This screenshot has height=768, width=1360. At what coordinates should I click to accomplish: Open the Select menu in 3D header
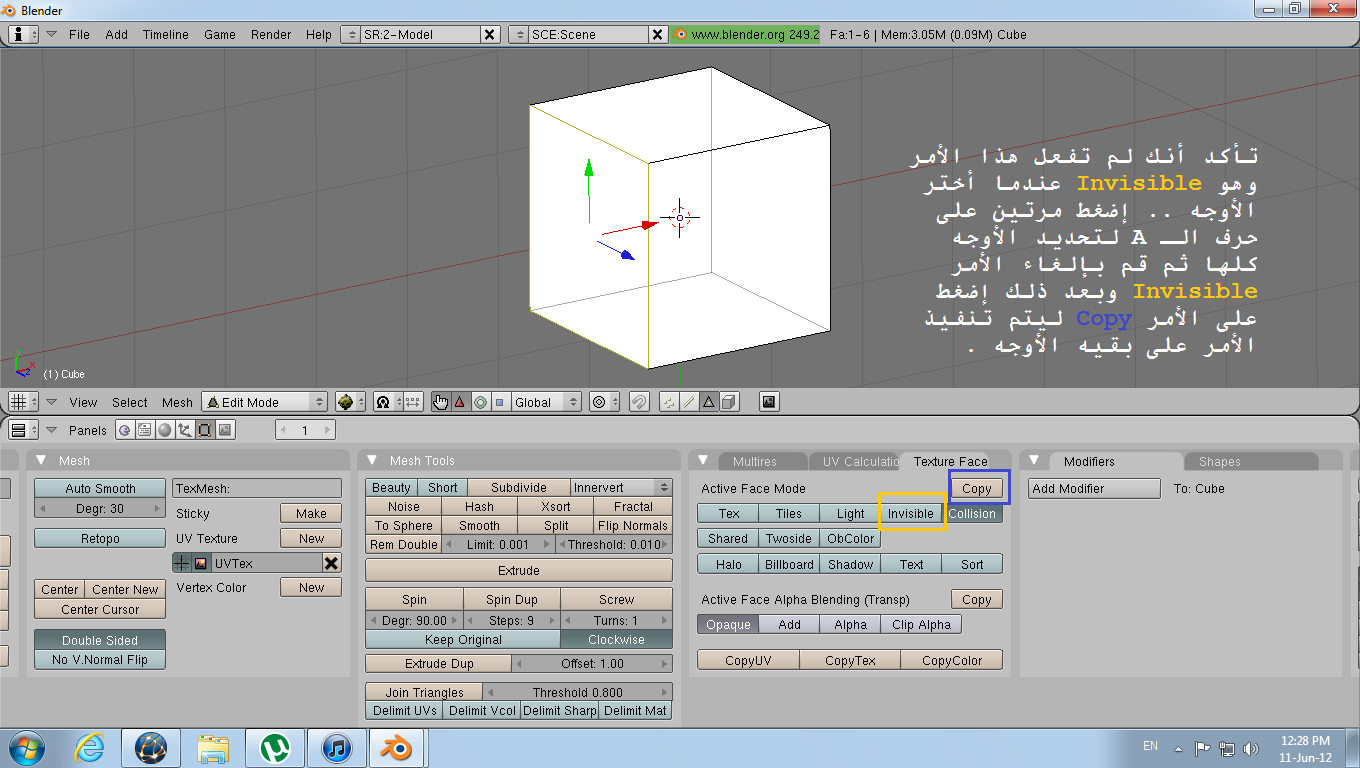(130, 402)
